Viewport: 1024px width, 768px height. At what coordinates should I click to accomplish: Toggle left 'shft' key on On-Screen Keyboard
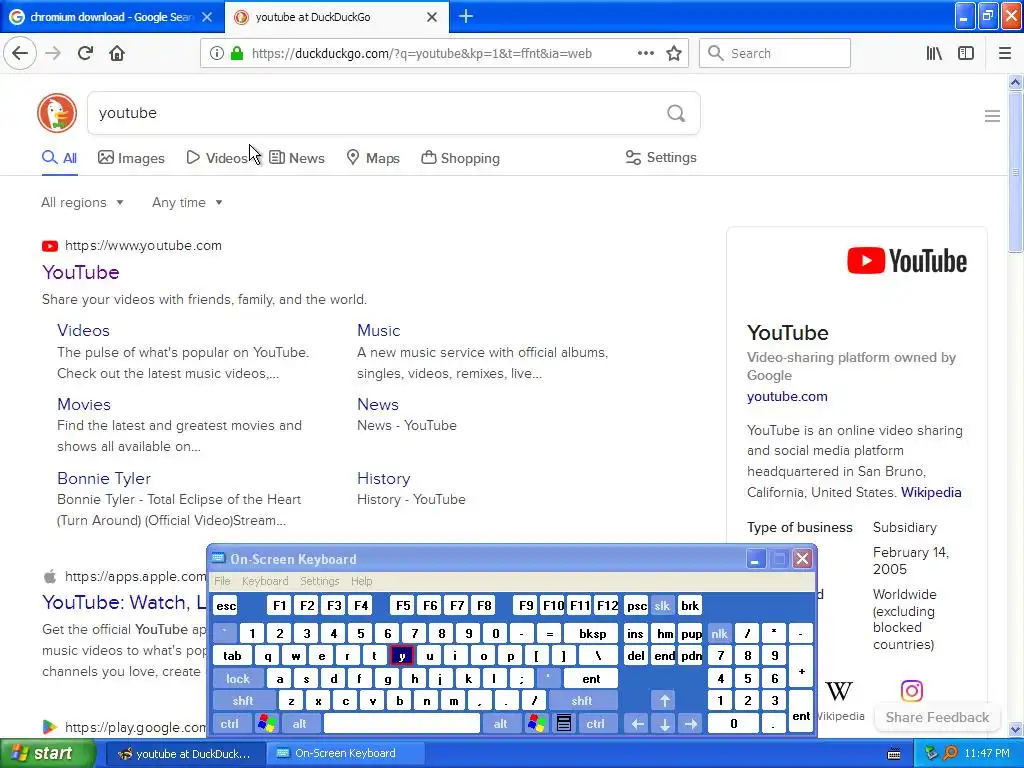click(x=242, y=701)
